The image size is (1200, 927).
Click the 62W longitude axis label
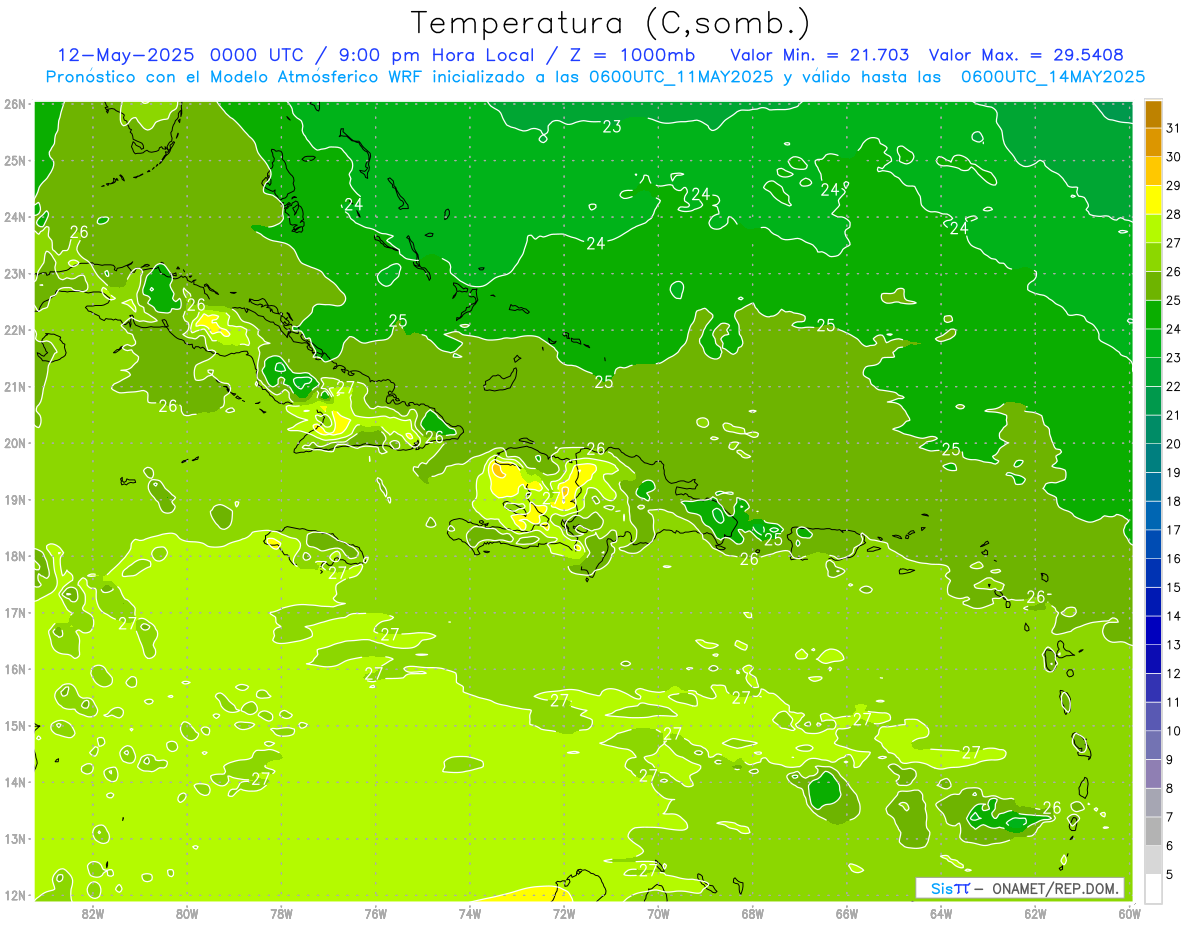click(x=1035, y=913)
